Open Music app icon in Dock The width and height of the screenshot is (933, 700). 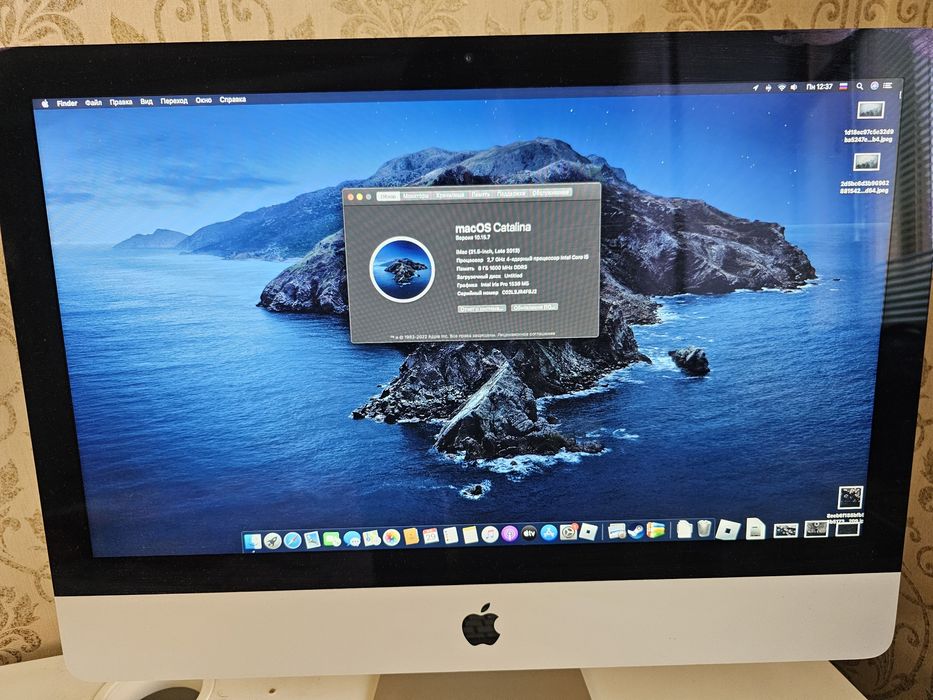point(490,535)
